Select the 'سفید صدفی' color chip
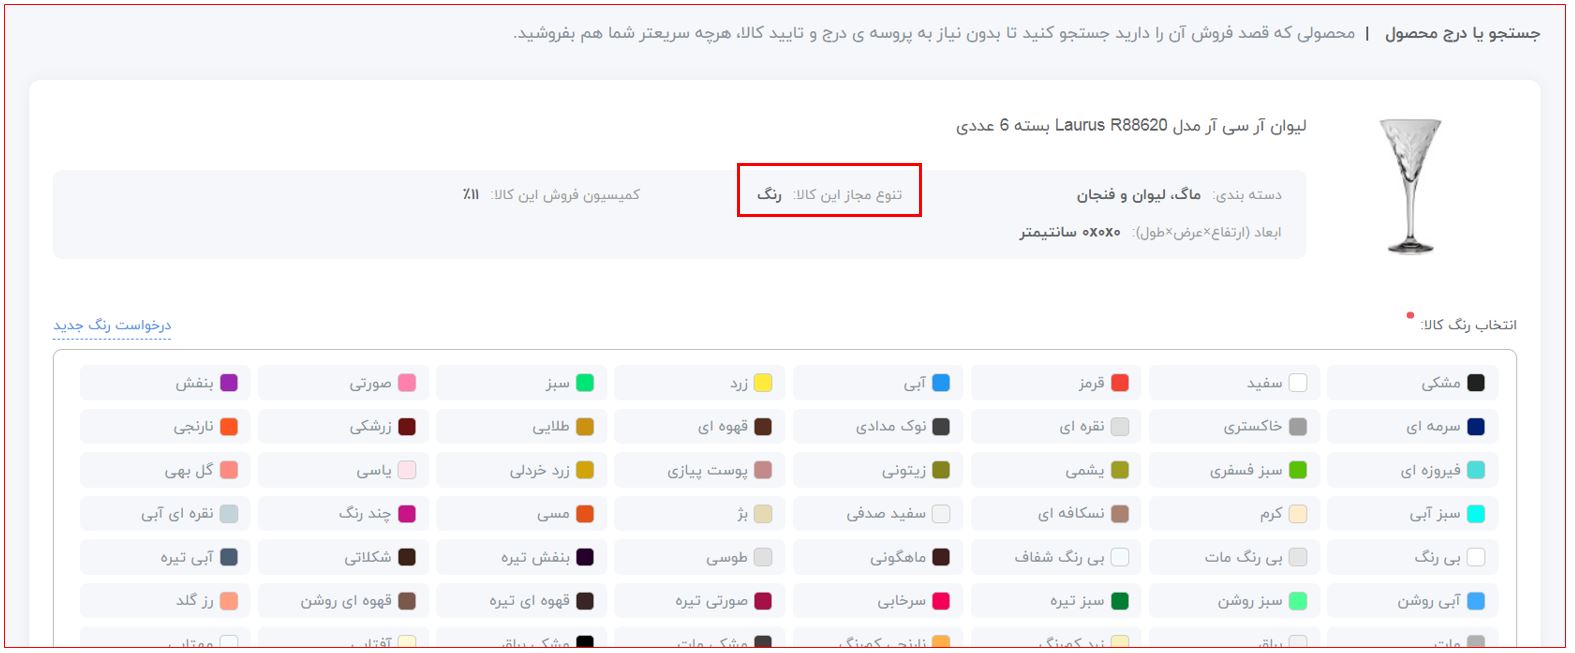The height and width of the screenshot is (653, 1575). click(878, 514)
